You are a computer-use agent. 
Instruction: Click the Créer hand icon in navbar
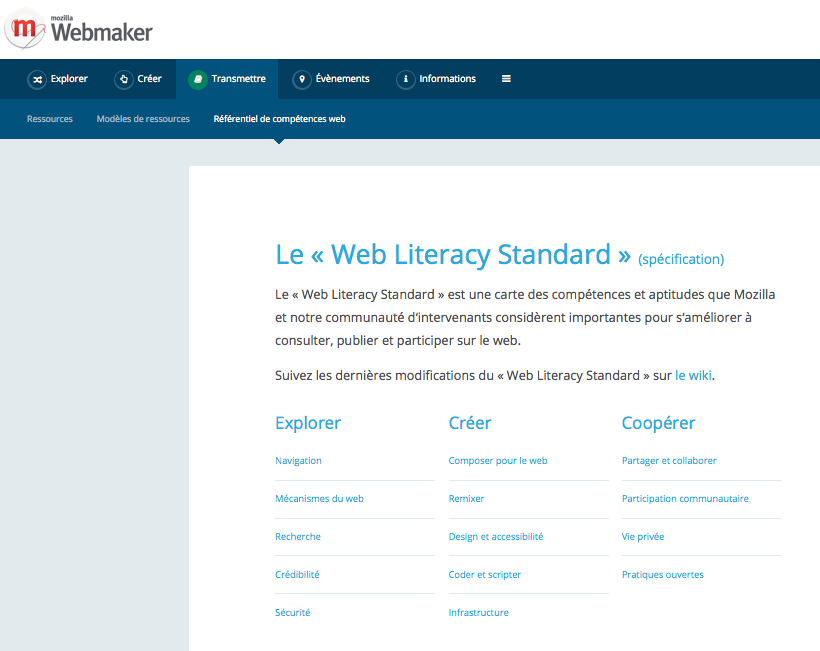point(124,79)
